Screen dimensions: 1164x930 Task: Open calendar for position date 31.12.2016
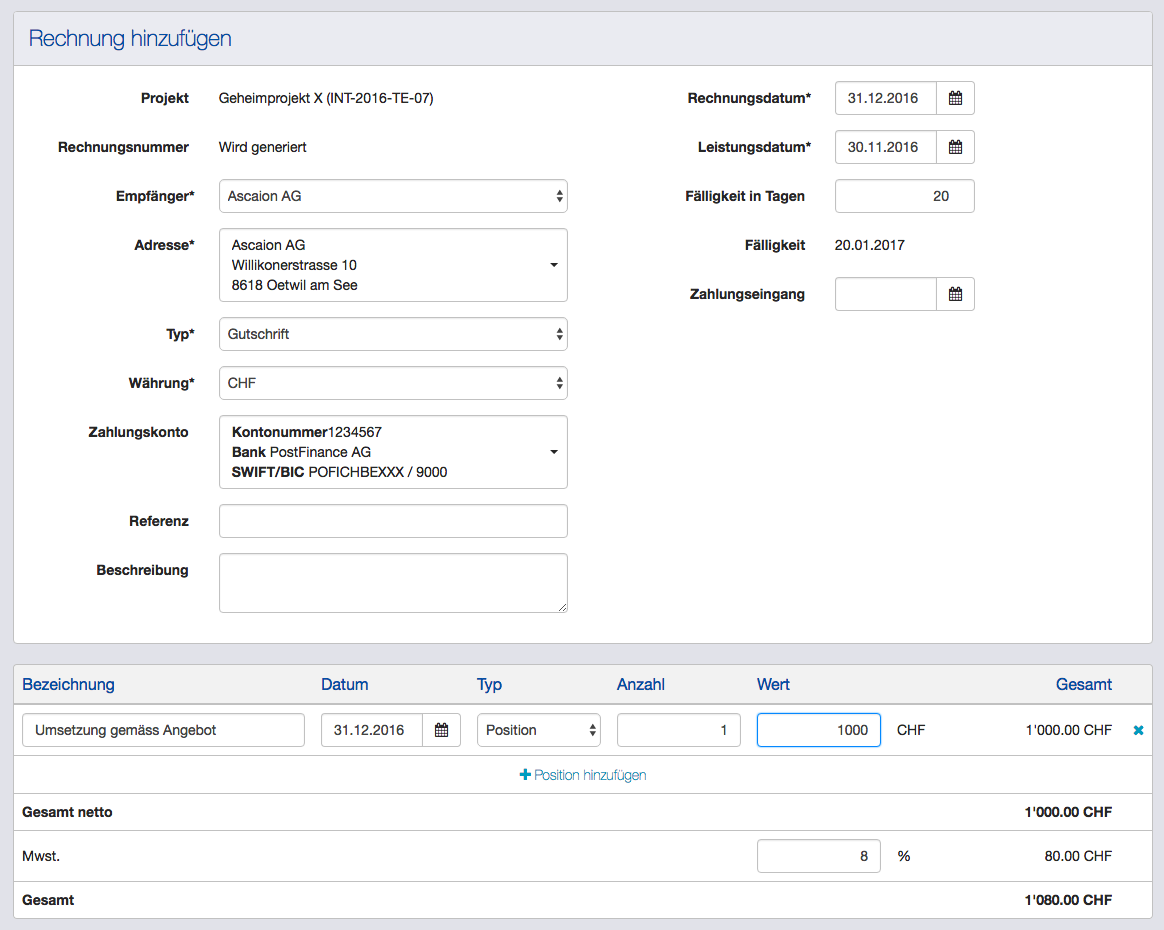tap(442, 730)
